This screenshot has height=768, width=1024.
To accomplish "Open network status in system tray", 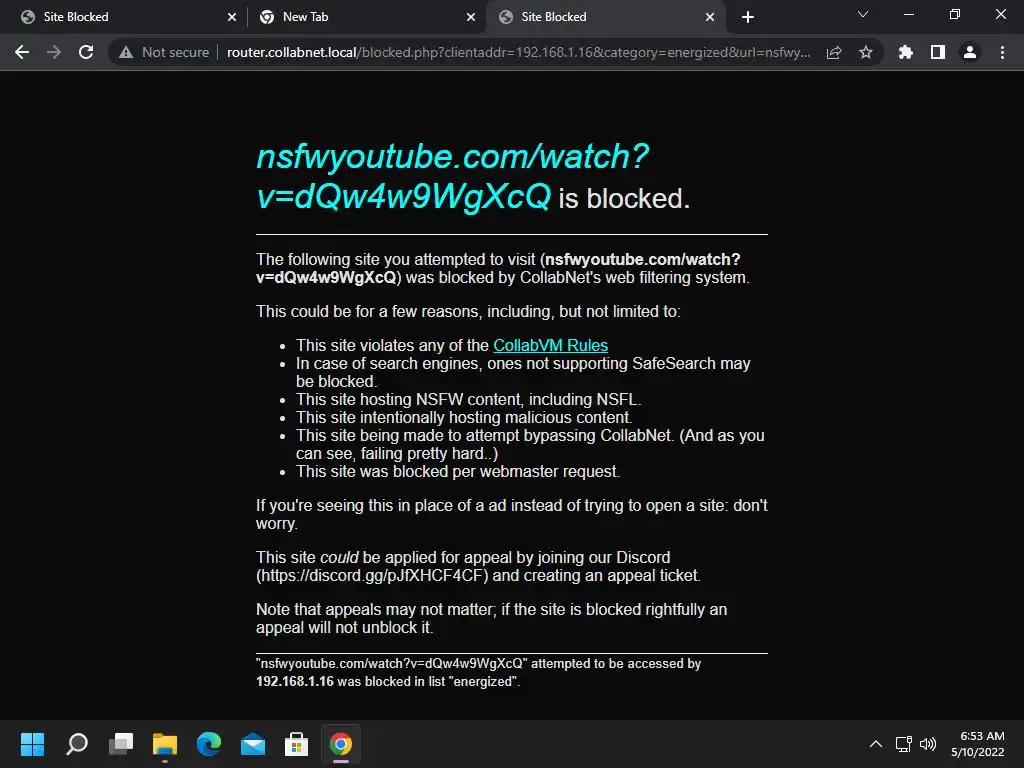I will pyautogui.click(x=904, y=744).
